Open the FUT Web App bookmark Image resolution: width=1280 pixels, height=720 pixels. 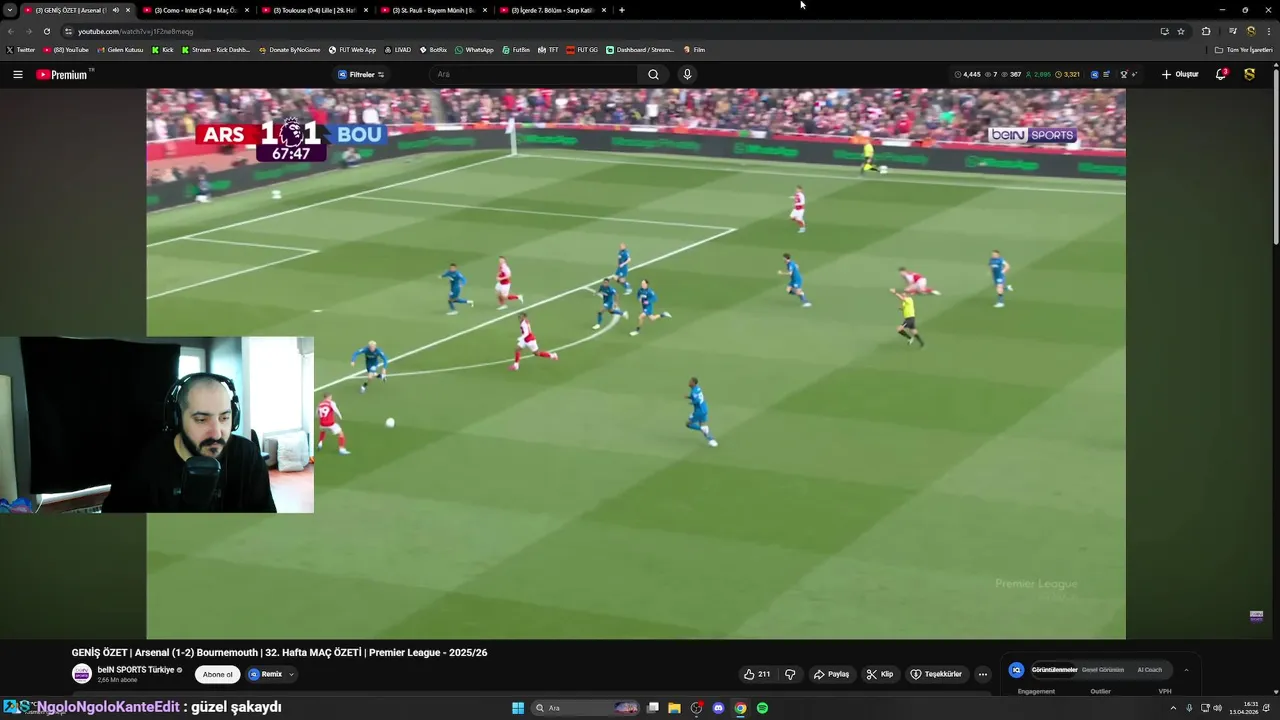pyautogui.click(x=352, y=49)
